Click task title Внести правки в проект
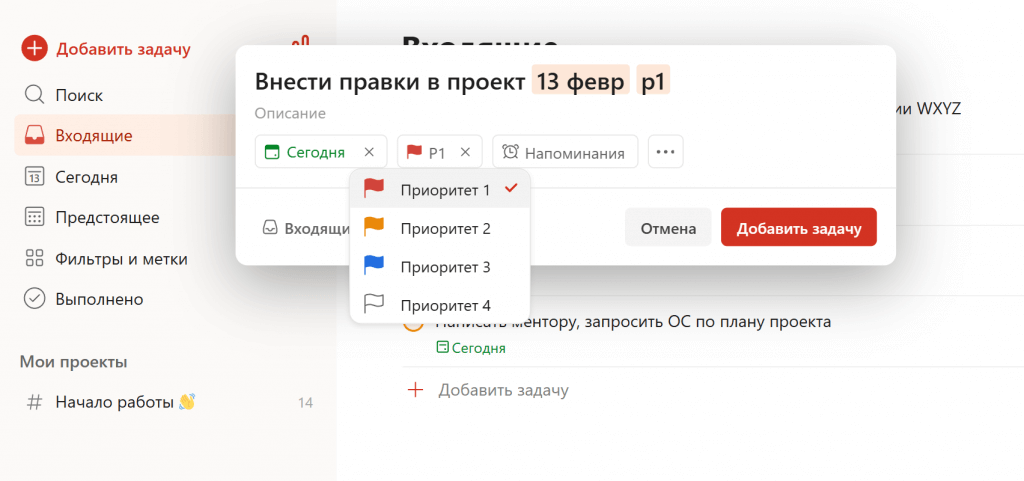 click(x=390, y=82)
